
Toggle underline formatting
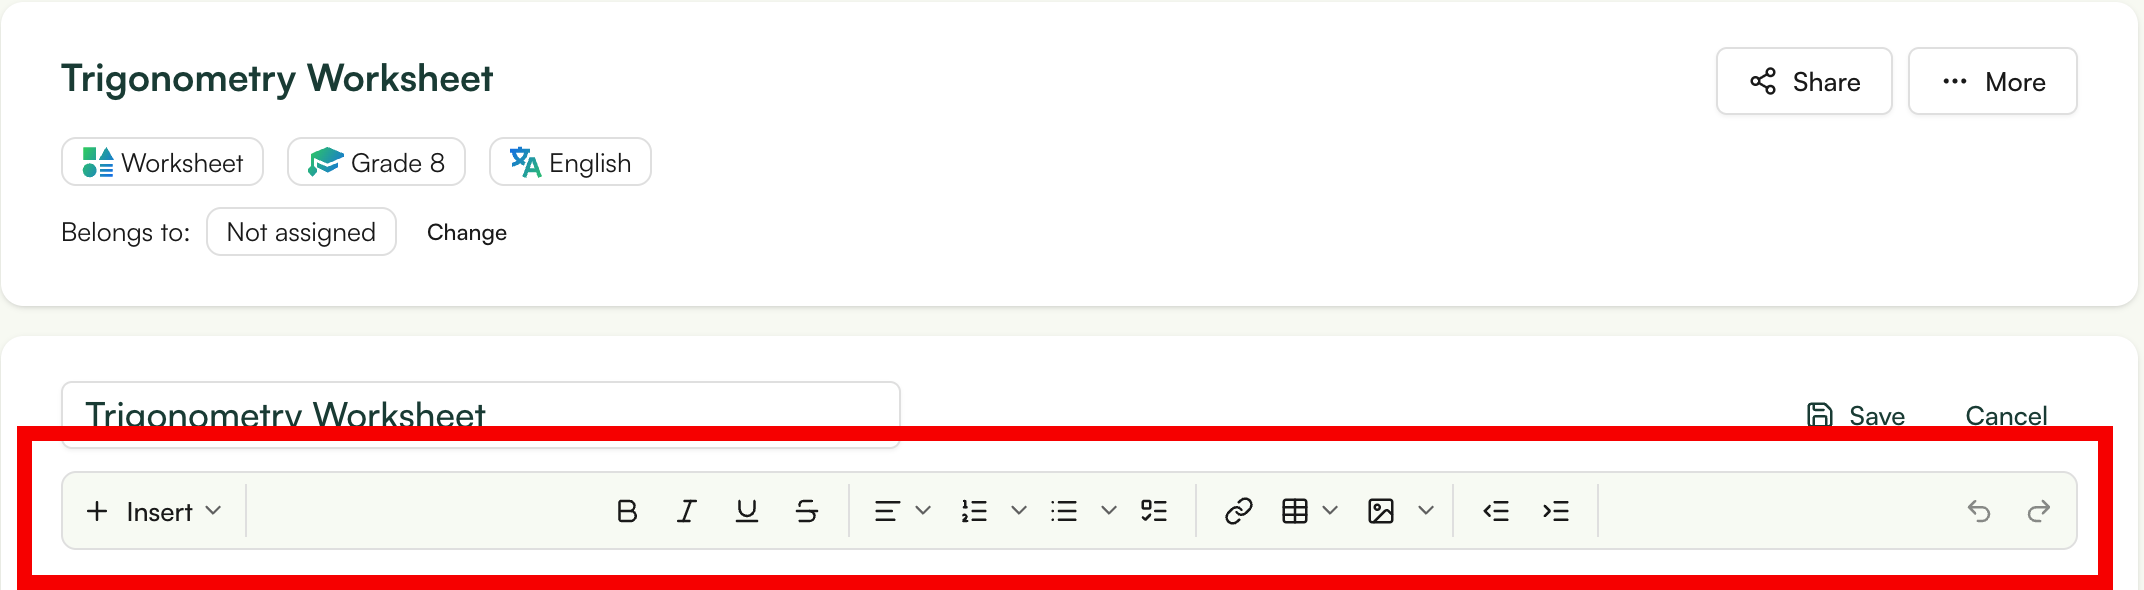coord(746,511)
